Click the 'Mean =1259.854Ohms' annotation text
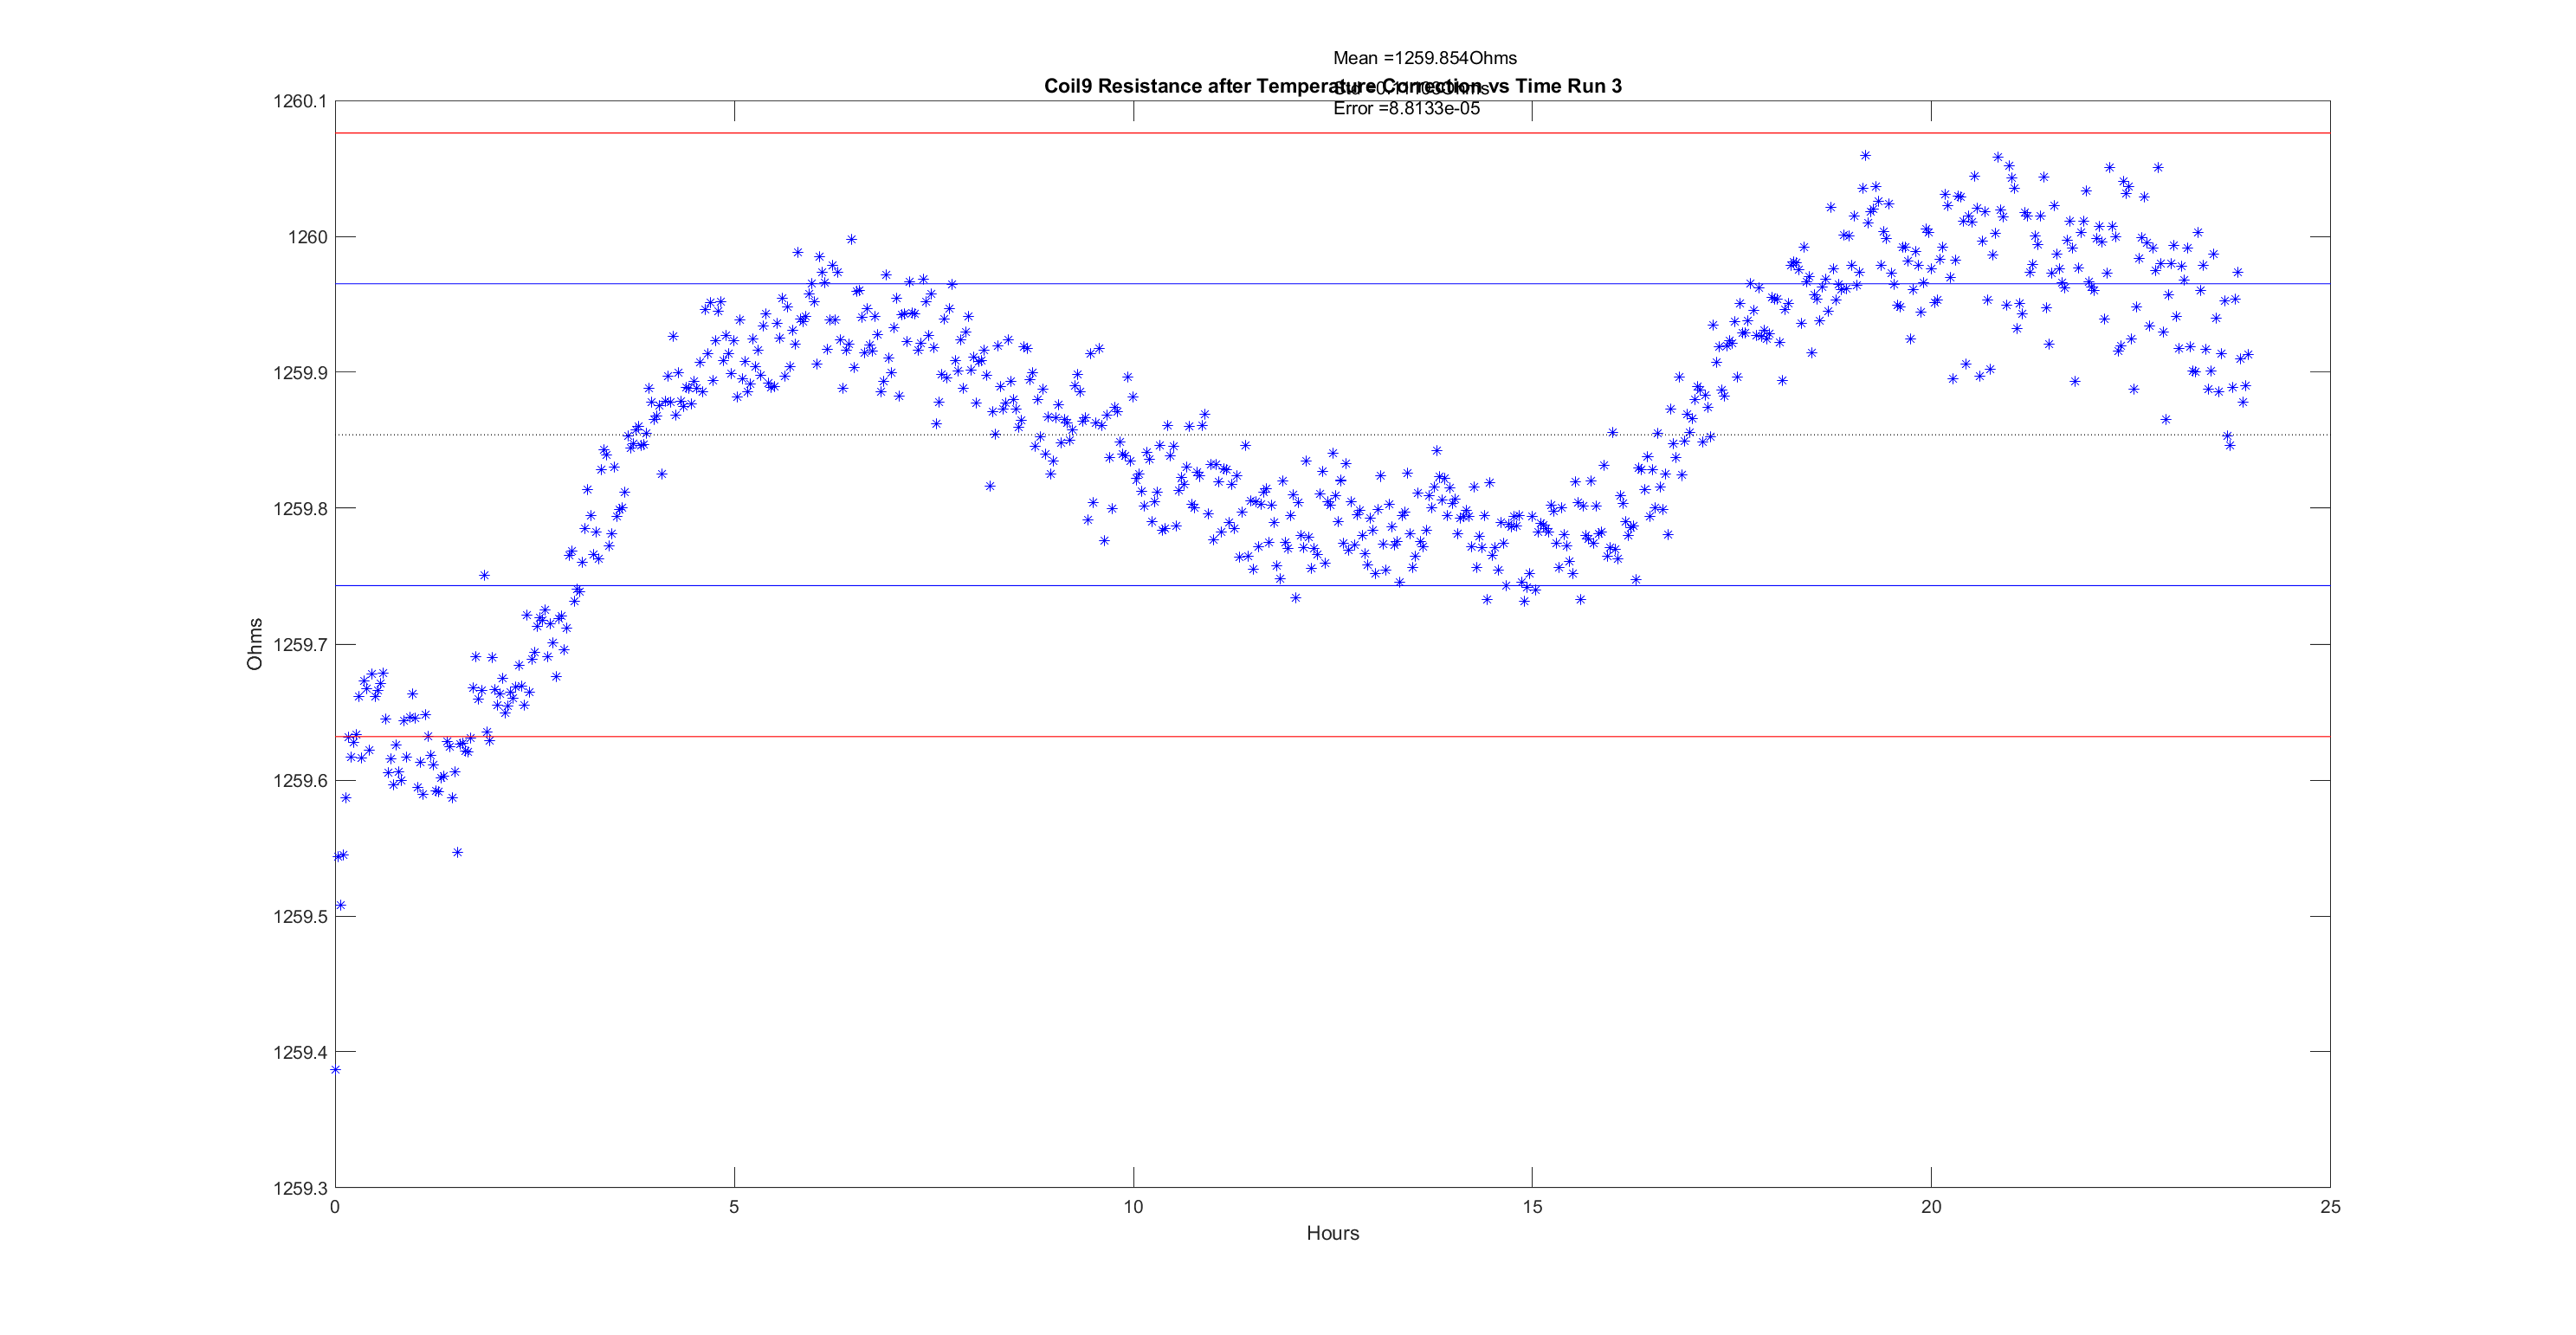 [x=1424, y=58]
